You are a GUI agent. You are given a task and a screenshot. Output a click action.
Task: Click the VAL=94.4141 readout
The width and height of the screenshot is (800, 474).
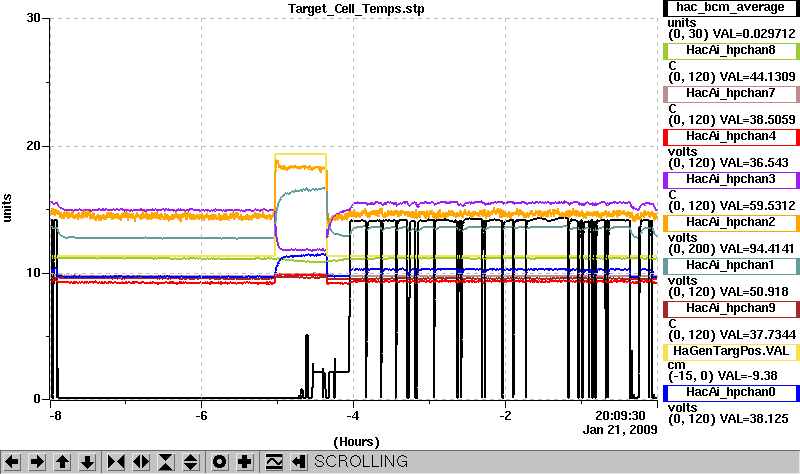[757, 249]
